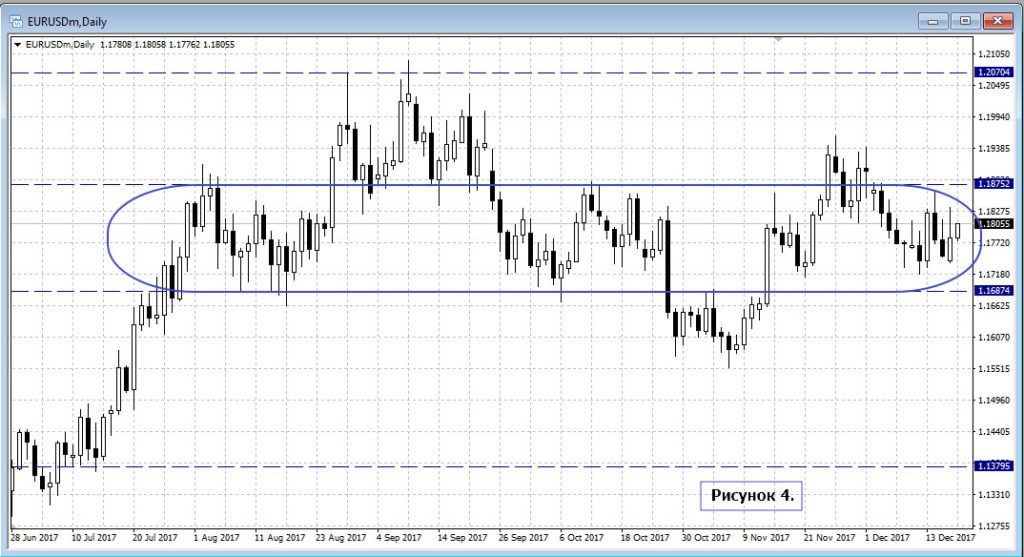Click the 1.12755 value on price scale
This screenshot has width=1024, height=557.
[996, 526]
